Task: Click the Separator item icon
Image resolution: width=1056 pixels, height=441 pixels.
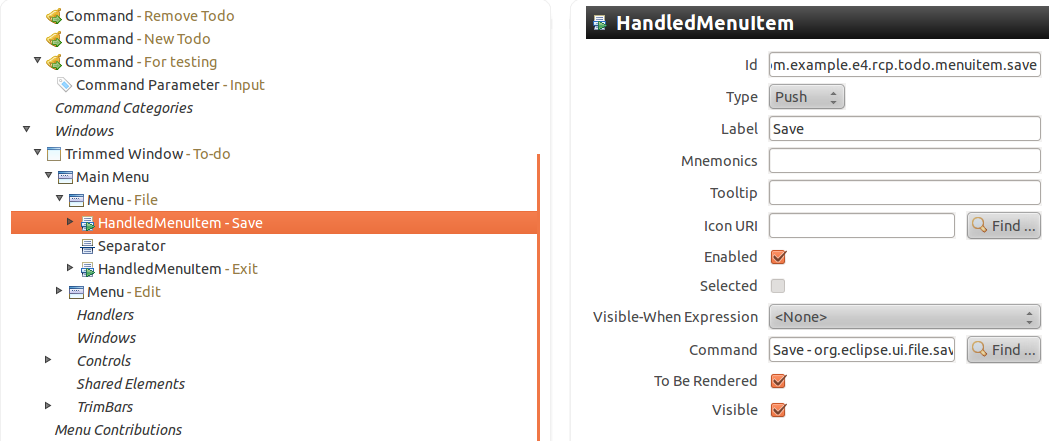Action: coord(87,246)
